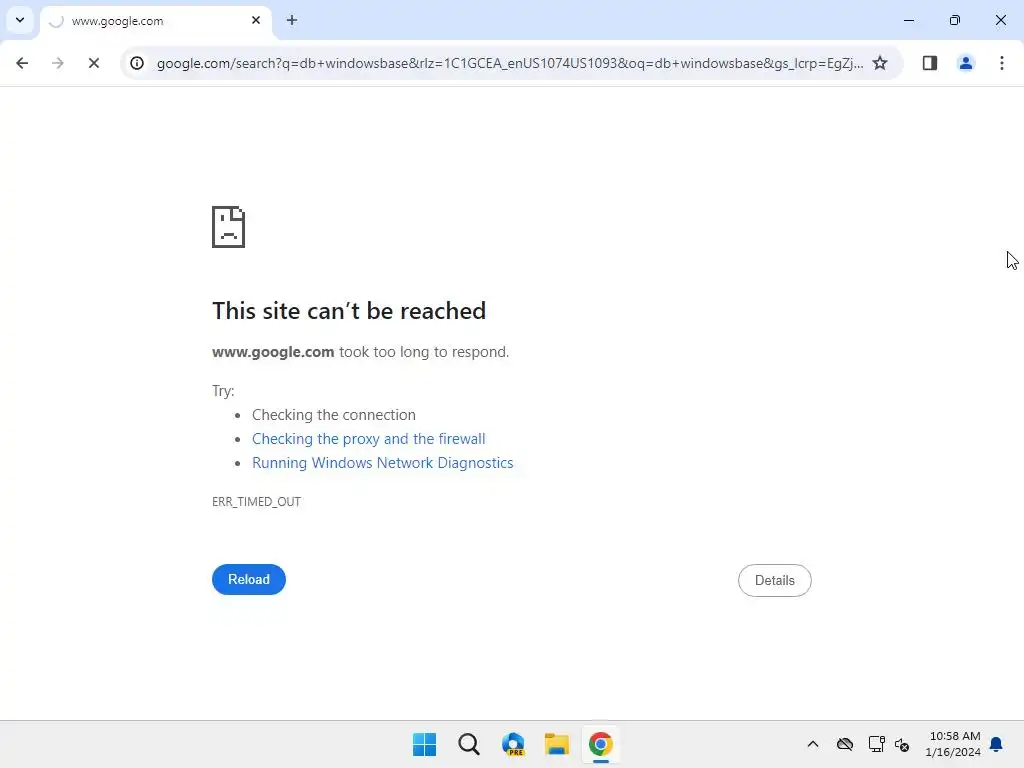Open the Chrome three-dot menu
The image size is (1024, 768).
pos(1002,63)
